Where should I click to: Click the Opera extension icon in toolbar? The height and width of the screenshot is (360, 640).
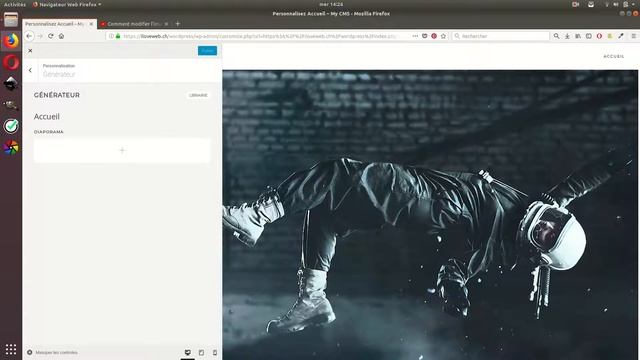[599, 36]
